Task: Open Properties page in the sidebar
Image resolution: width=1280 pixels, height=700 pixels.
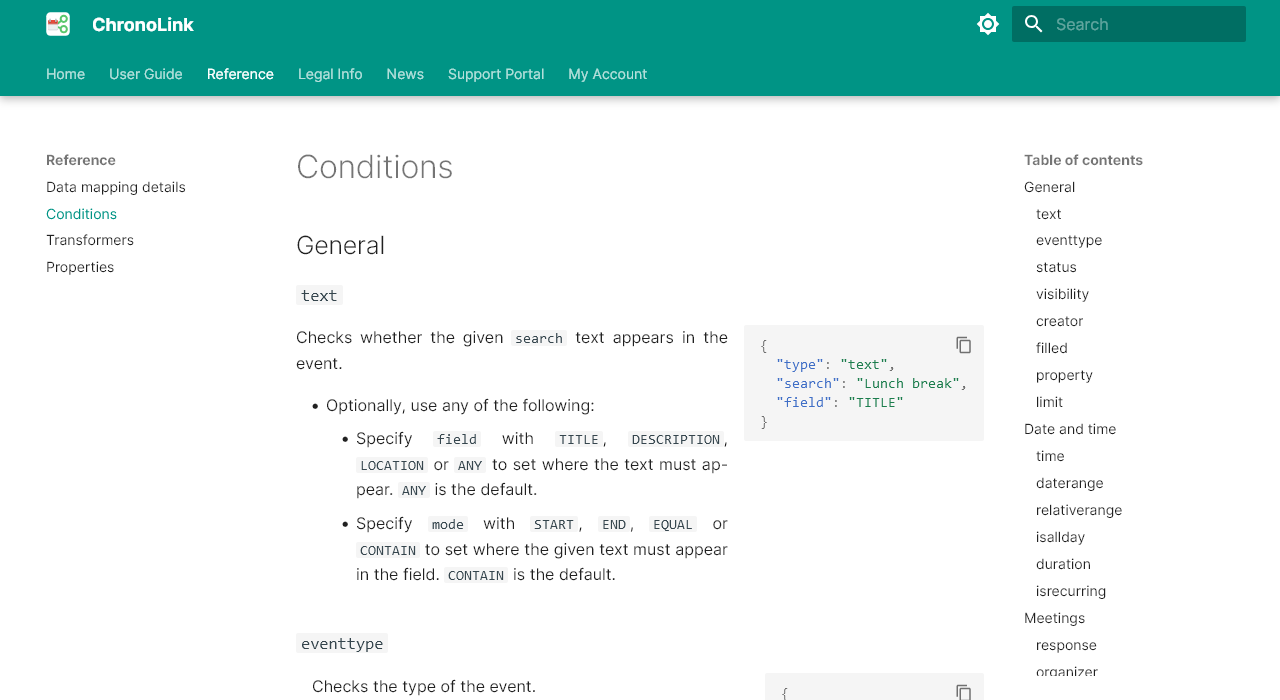Action: [80, 267]
